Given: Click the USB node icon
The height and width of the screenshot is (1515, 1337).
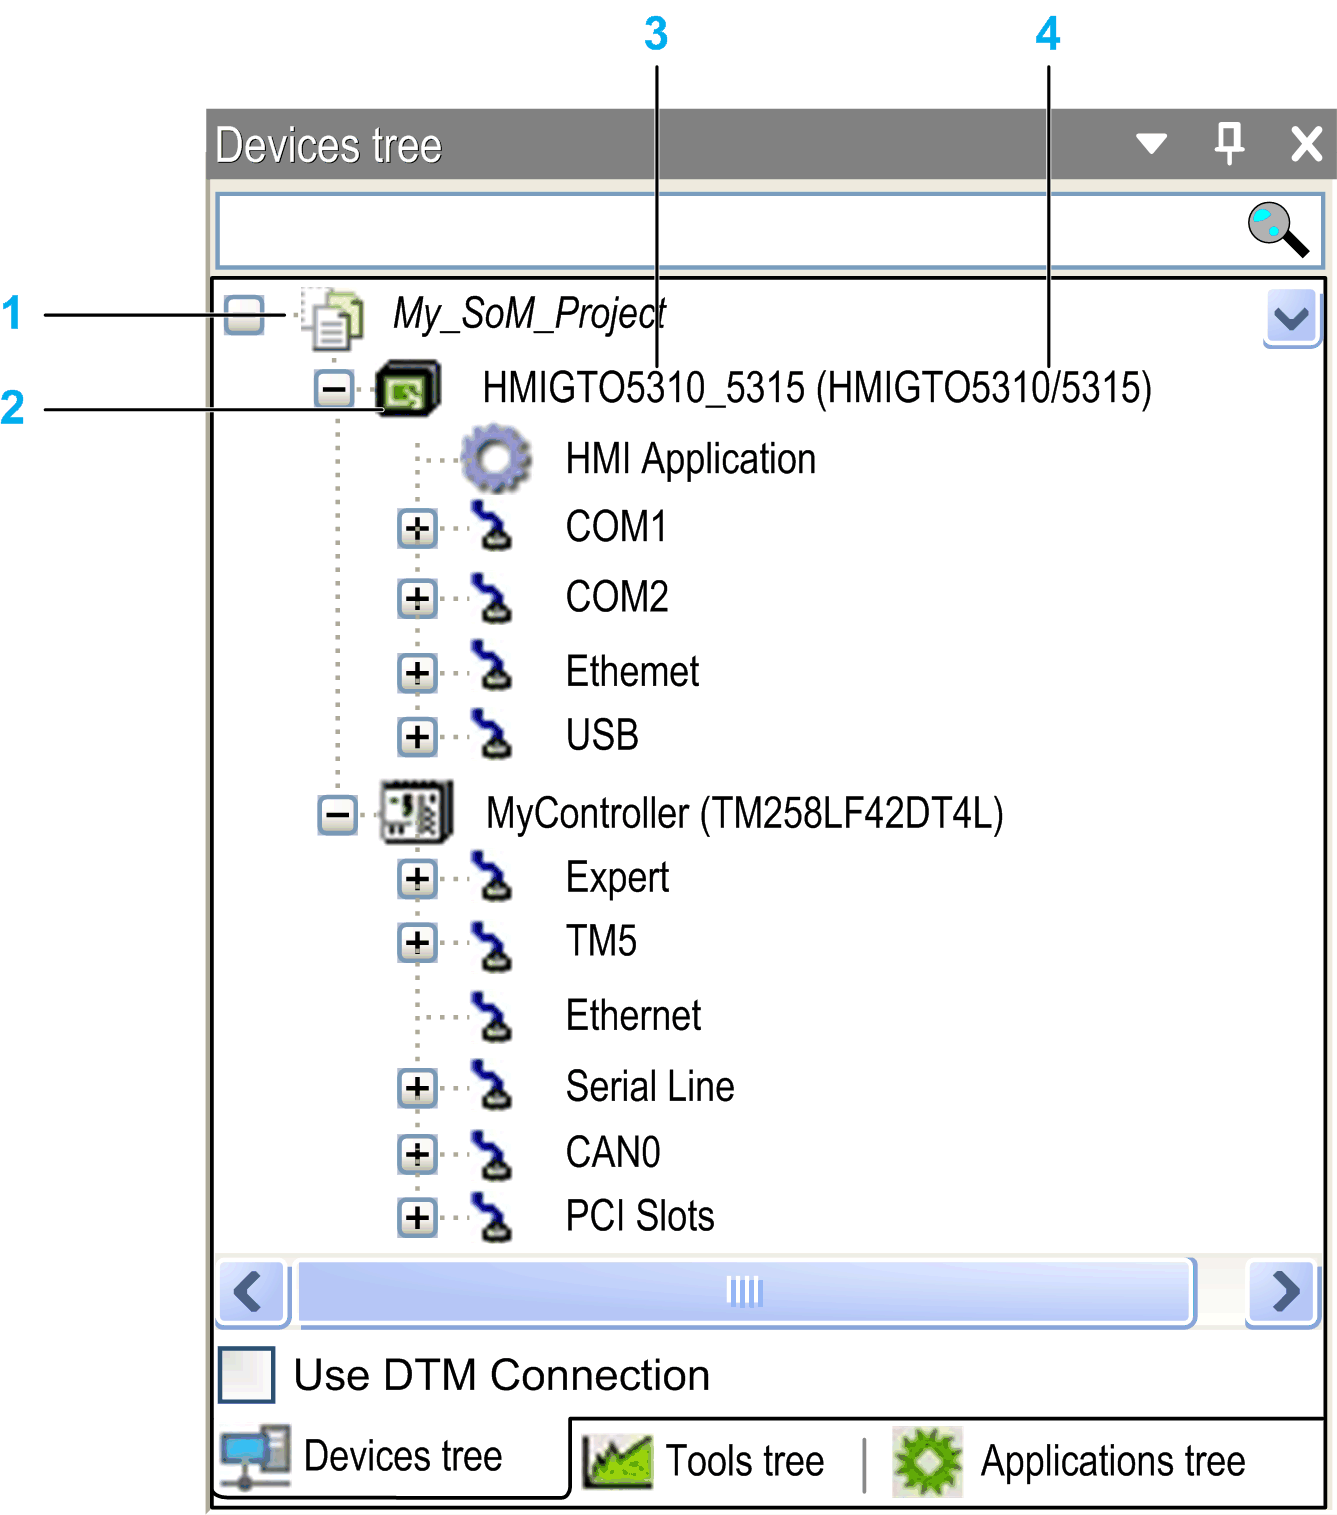Looking at the screenshot, I should (x=491, y=734).
